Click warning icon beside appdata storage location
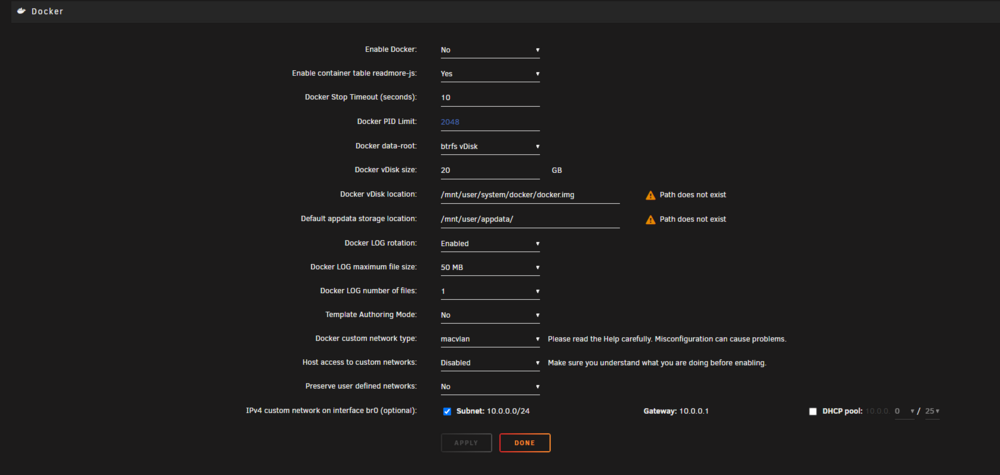 [651, 219]
